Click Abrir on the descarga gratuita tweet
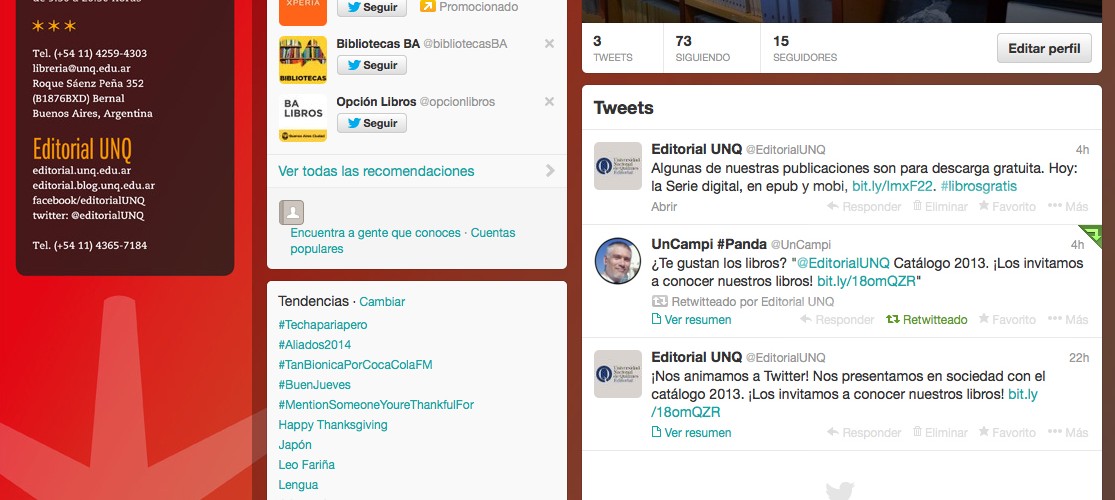Image resolution: width=1115 pixels, height=500 pixels. coord(664,207)
